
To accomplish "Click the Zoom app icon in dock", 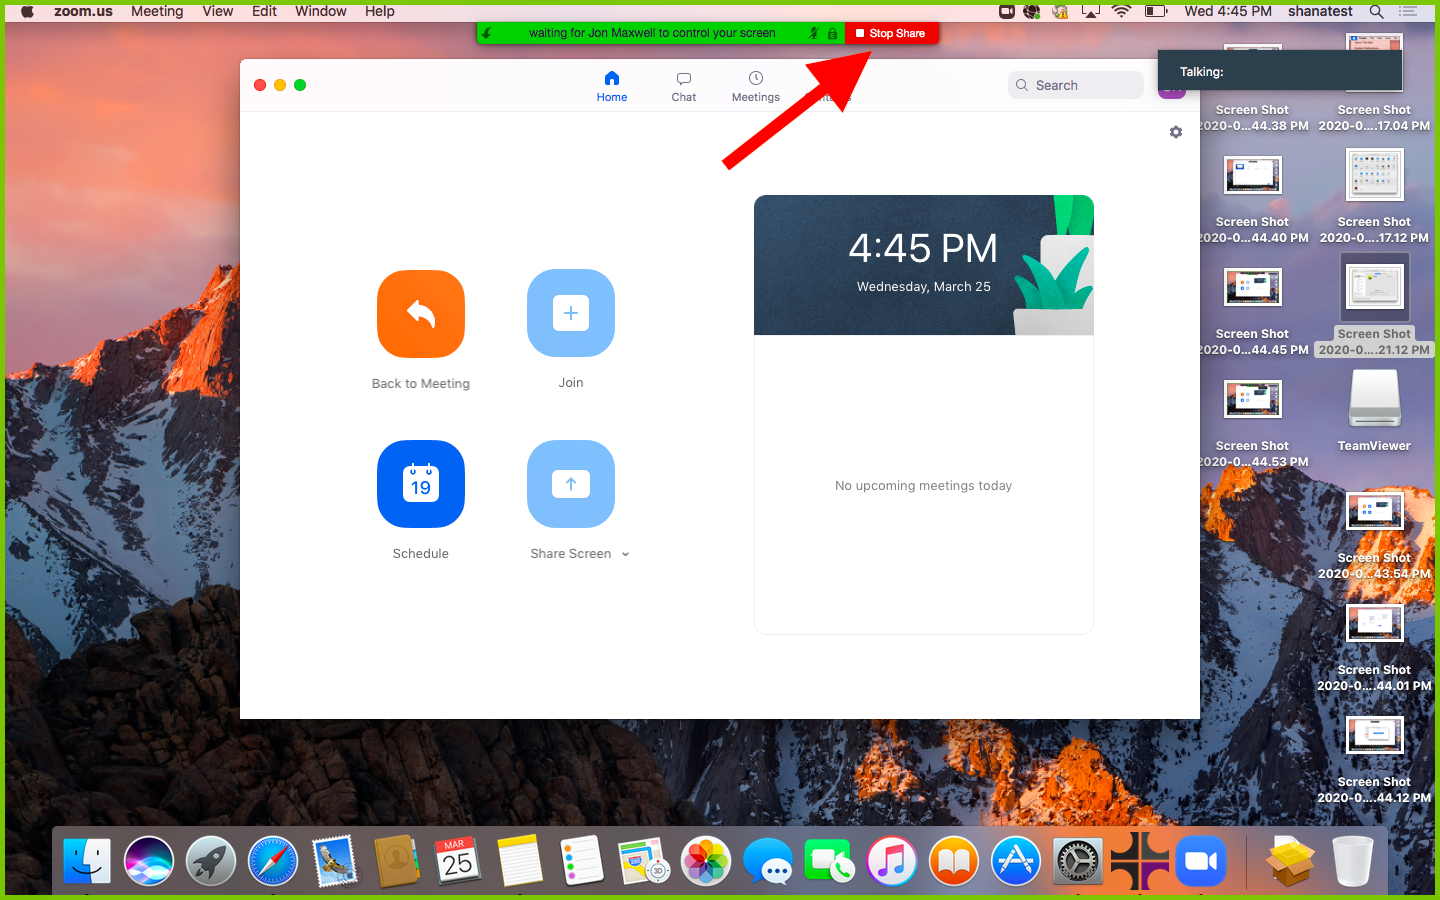I will pos(1201,861).
